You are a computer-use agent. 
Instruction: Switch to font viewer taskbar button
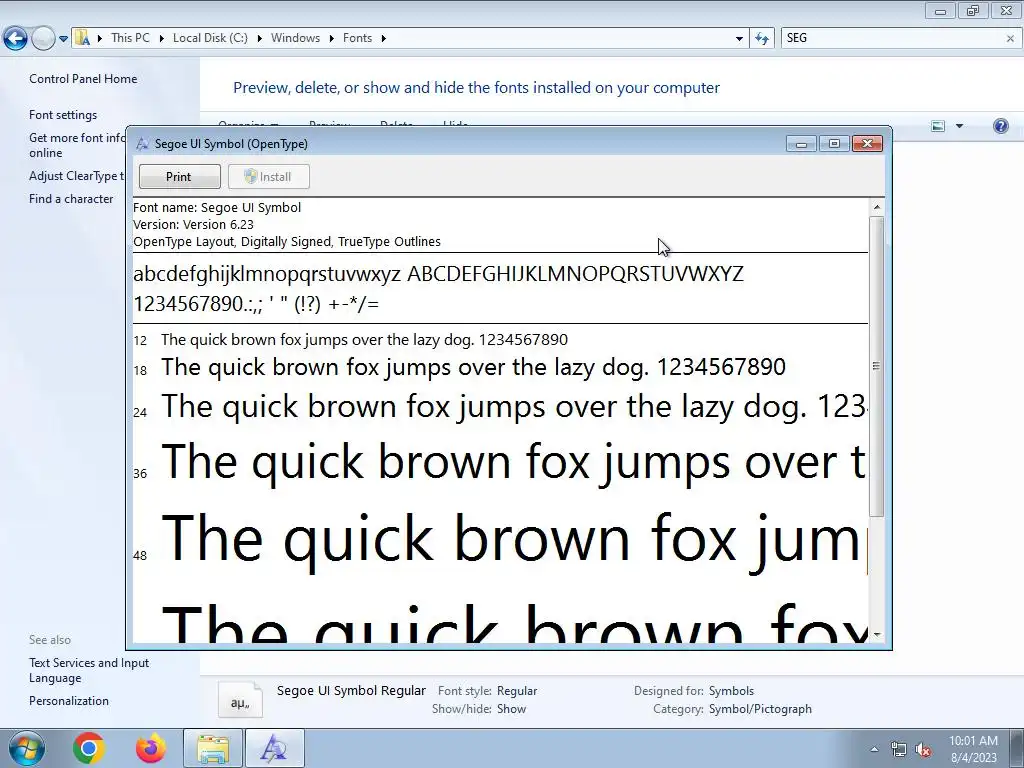coord(274,748)
